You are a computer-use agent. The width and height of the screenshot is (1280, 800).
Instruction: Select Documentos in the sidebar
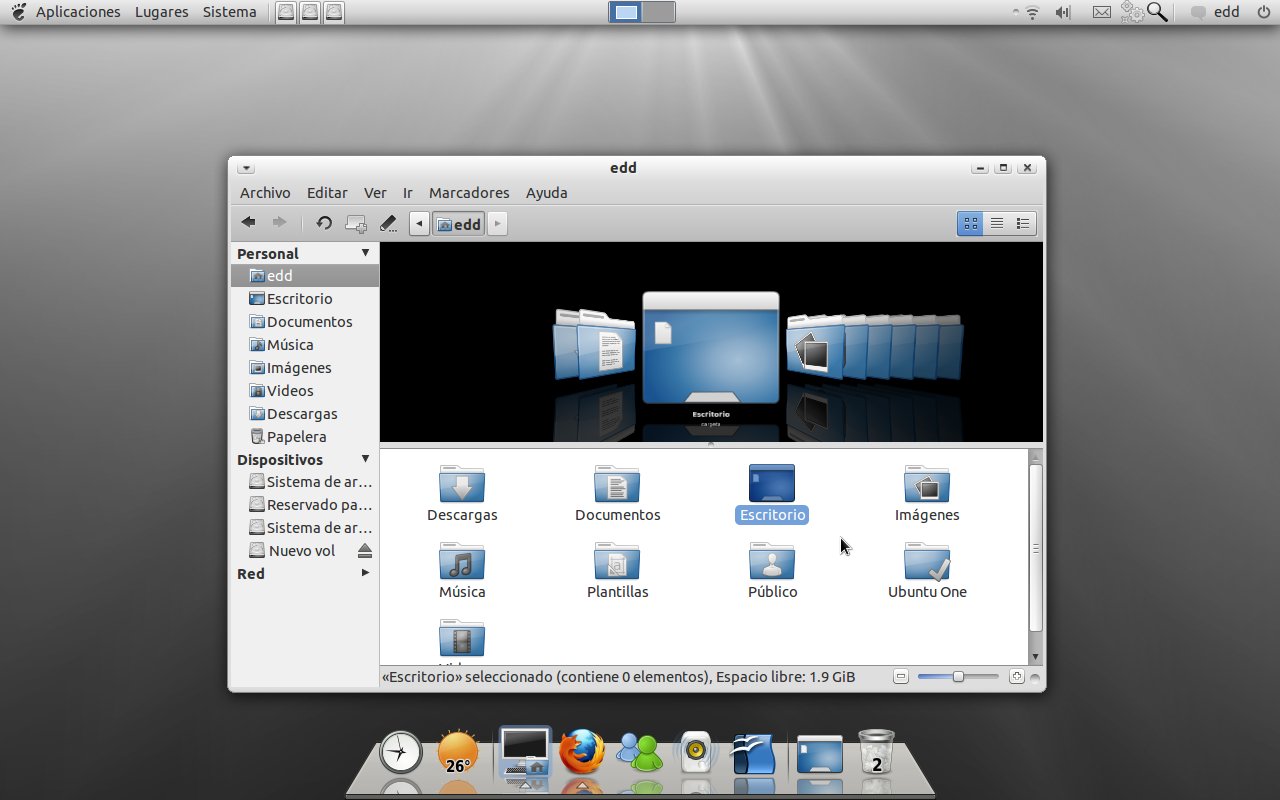click(x=305, y=322)
